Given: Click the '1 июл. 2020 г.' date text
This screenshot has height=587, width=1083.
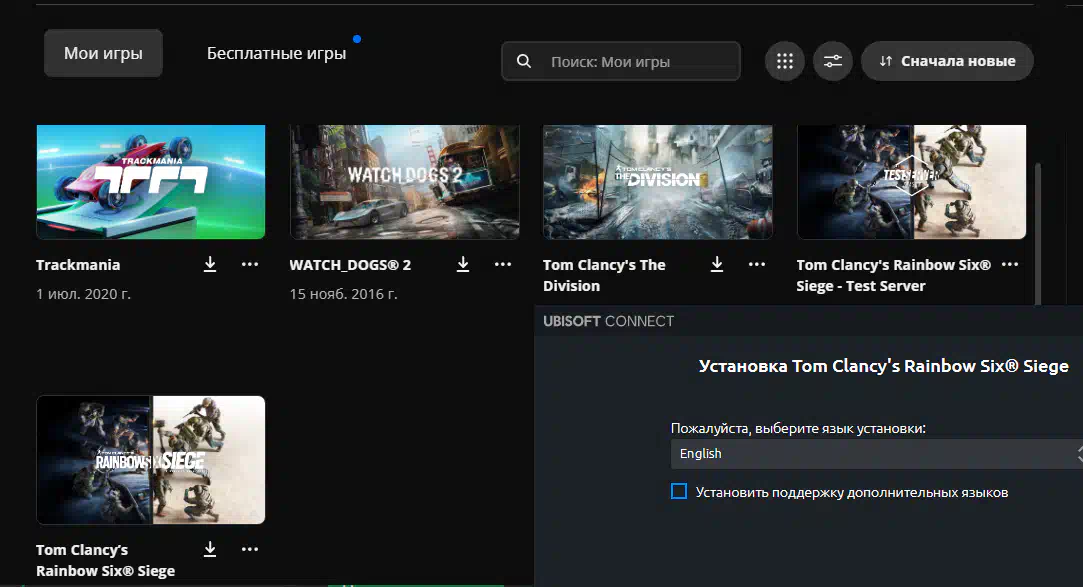Looking at the screenshot, I should point(84,294).
